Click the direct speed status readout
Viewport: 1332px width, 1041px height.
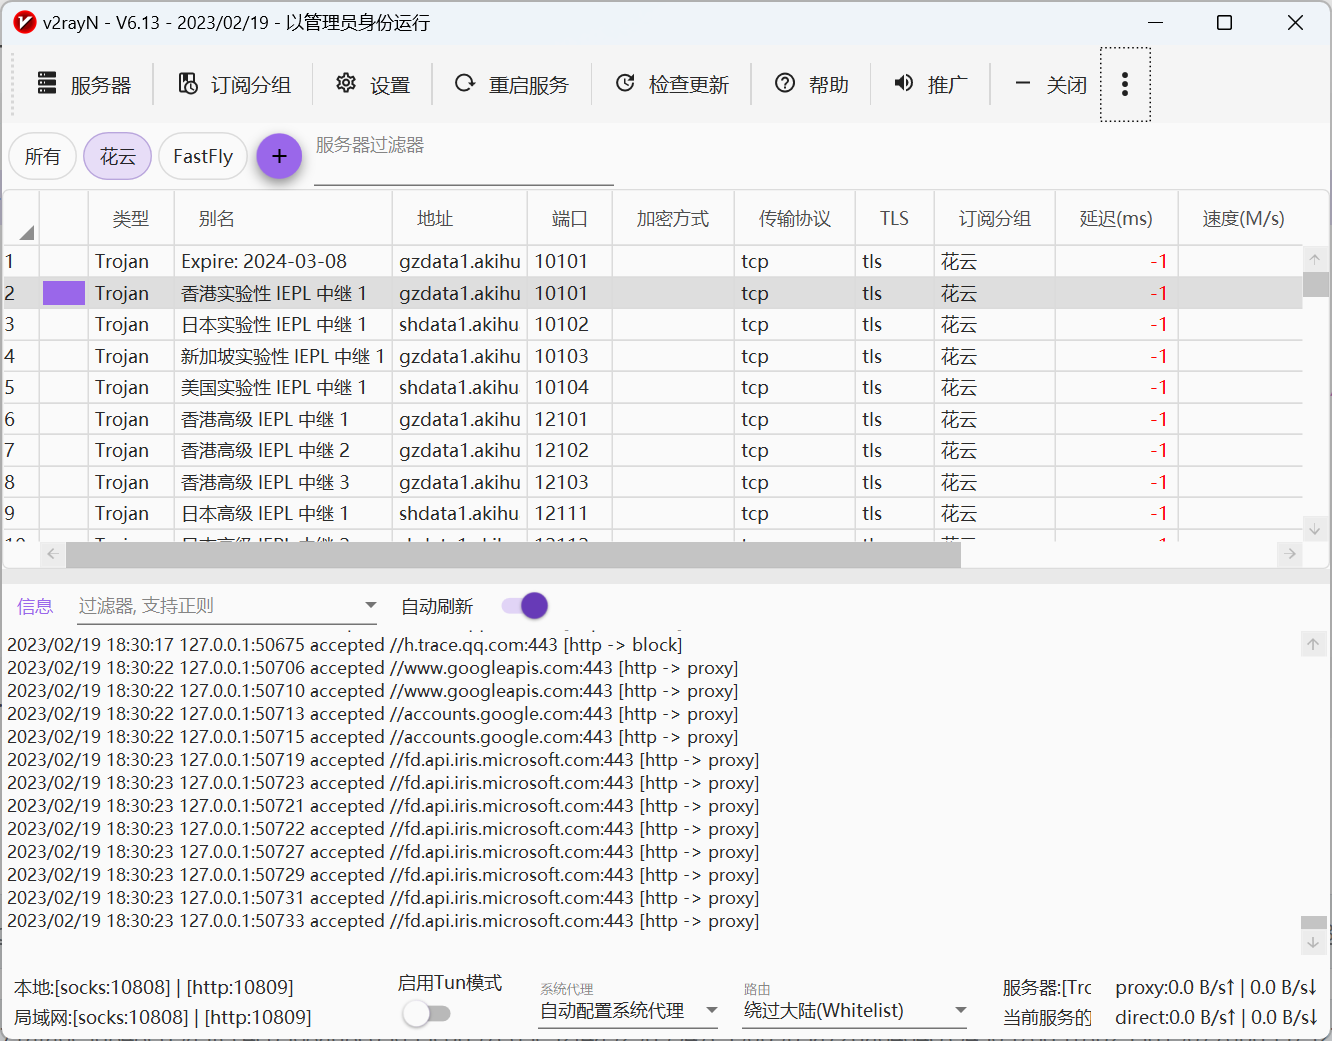[1216, 1018]
